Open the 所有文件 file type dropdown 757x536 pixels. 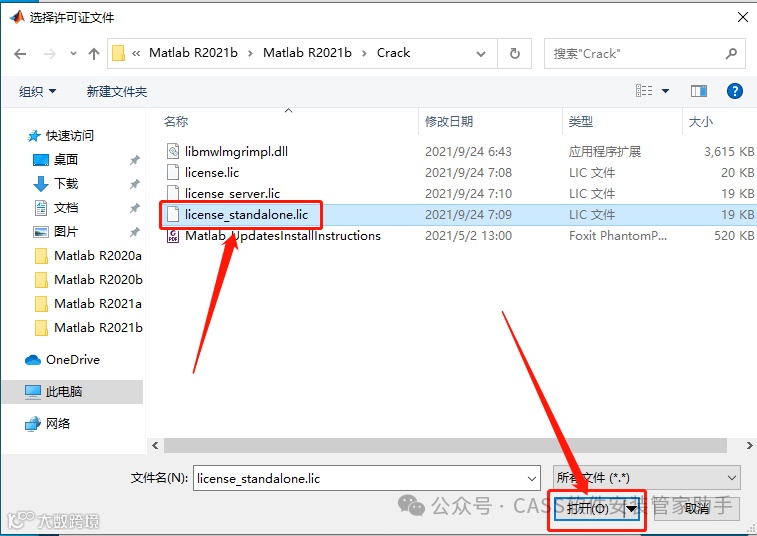(x=646, y=478)
